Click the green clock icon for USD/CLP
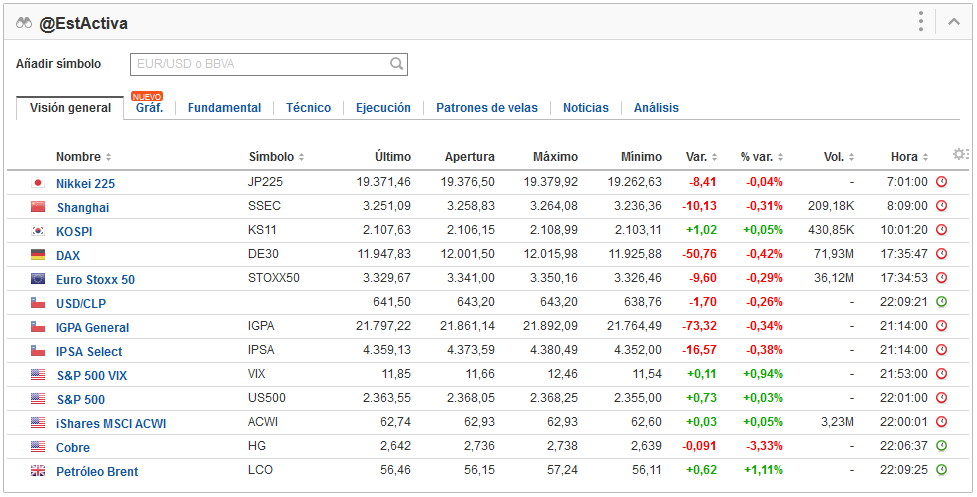Image resolution: width=977 pixels, height=497 pixels. pos(941,301)
